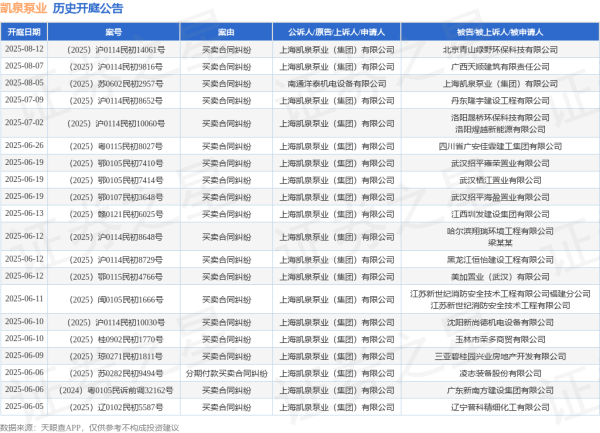This screenshot has width=600, height=433.
Task: Select date cell 2025-06-11
Action: [24, 298]
